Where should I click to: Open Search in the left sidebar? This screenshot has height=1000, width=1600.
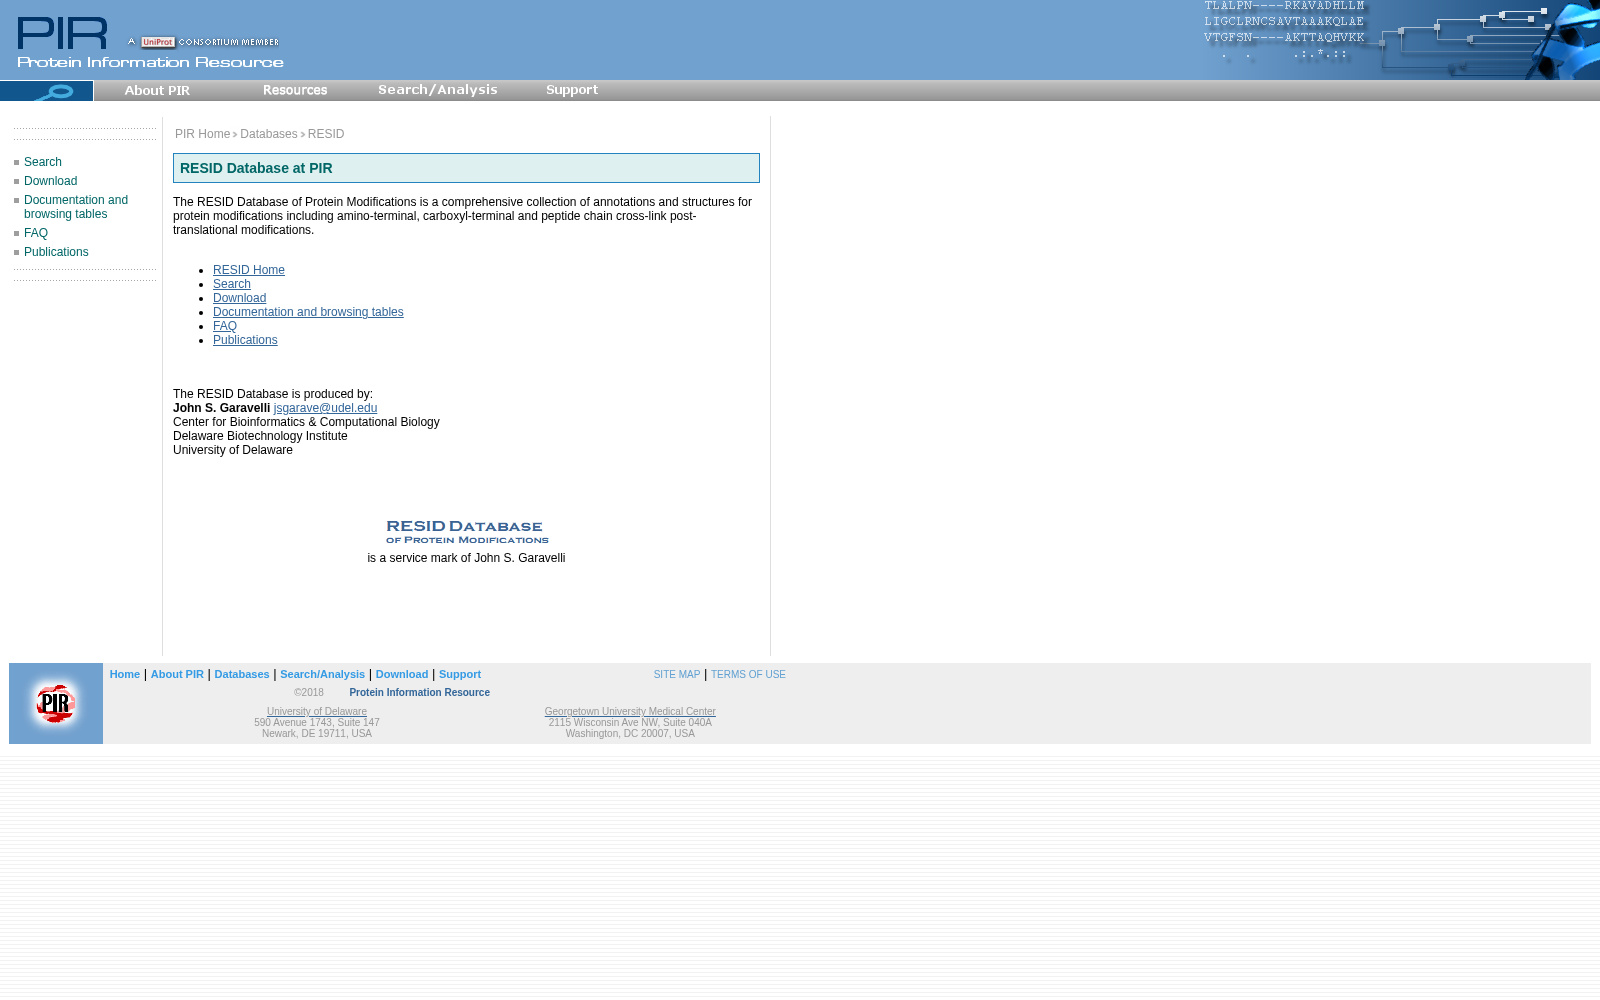[x=43, y=162]
